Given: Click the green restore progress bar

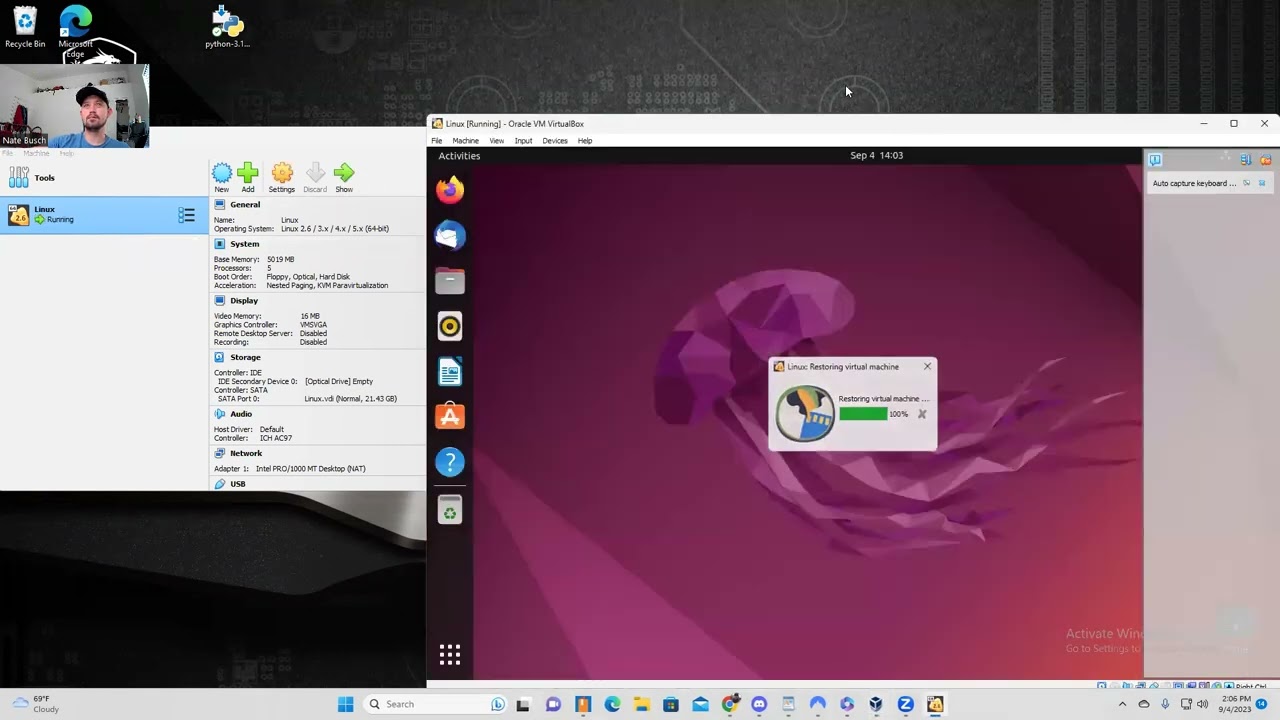Looking at the screenshot, I should click(x=863, y=414).
